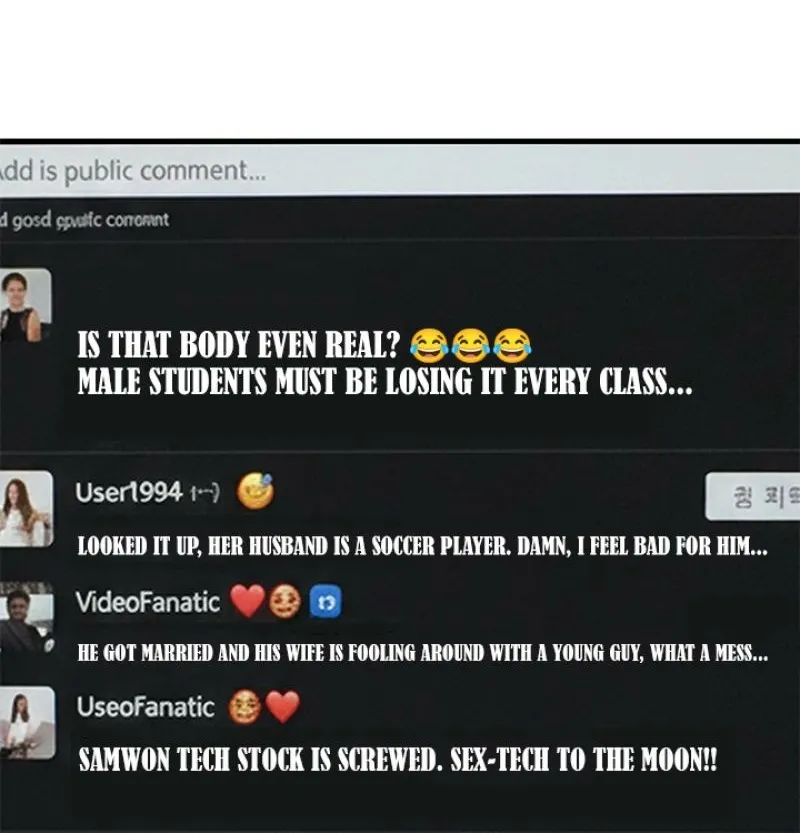Click the red heart next to VideoFanatic
Viewport: 800px width, 833px height.
[x=247, y=601]
